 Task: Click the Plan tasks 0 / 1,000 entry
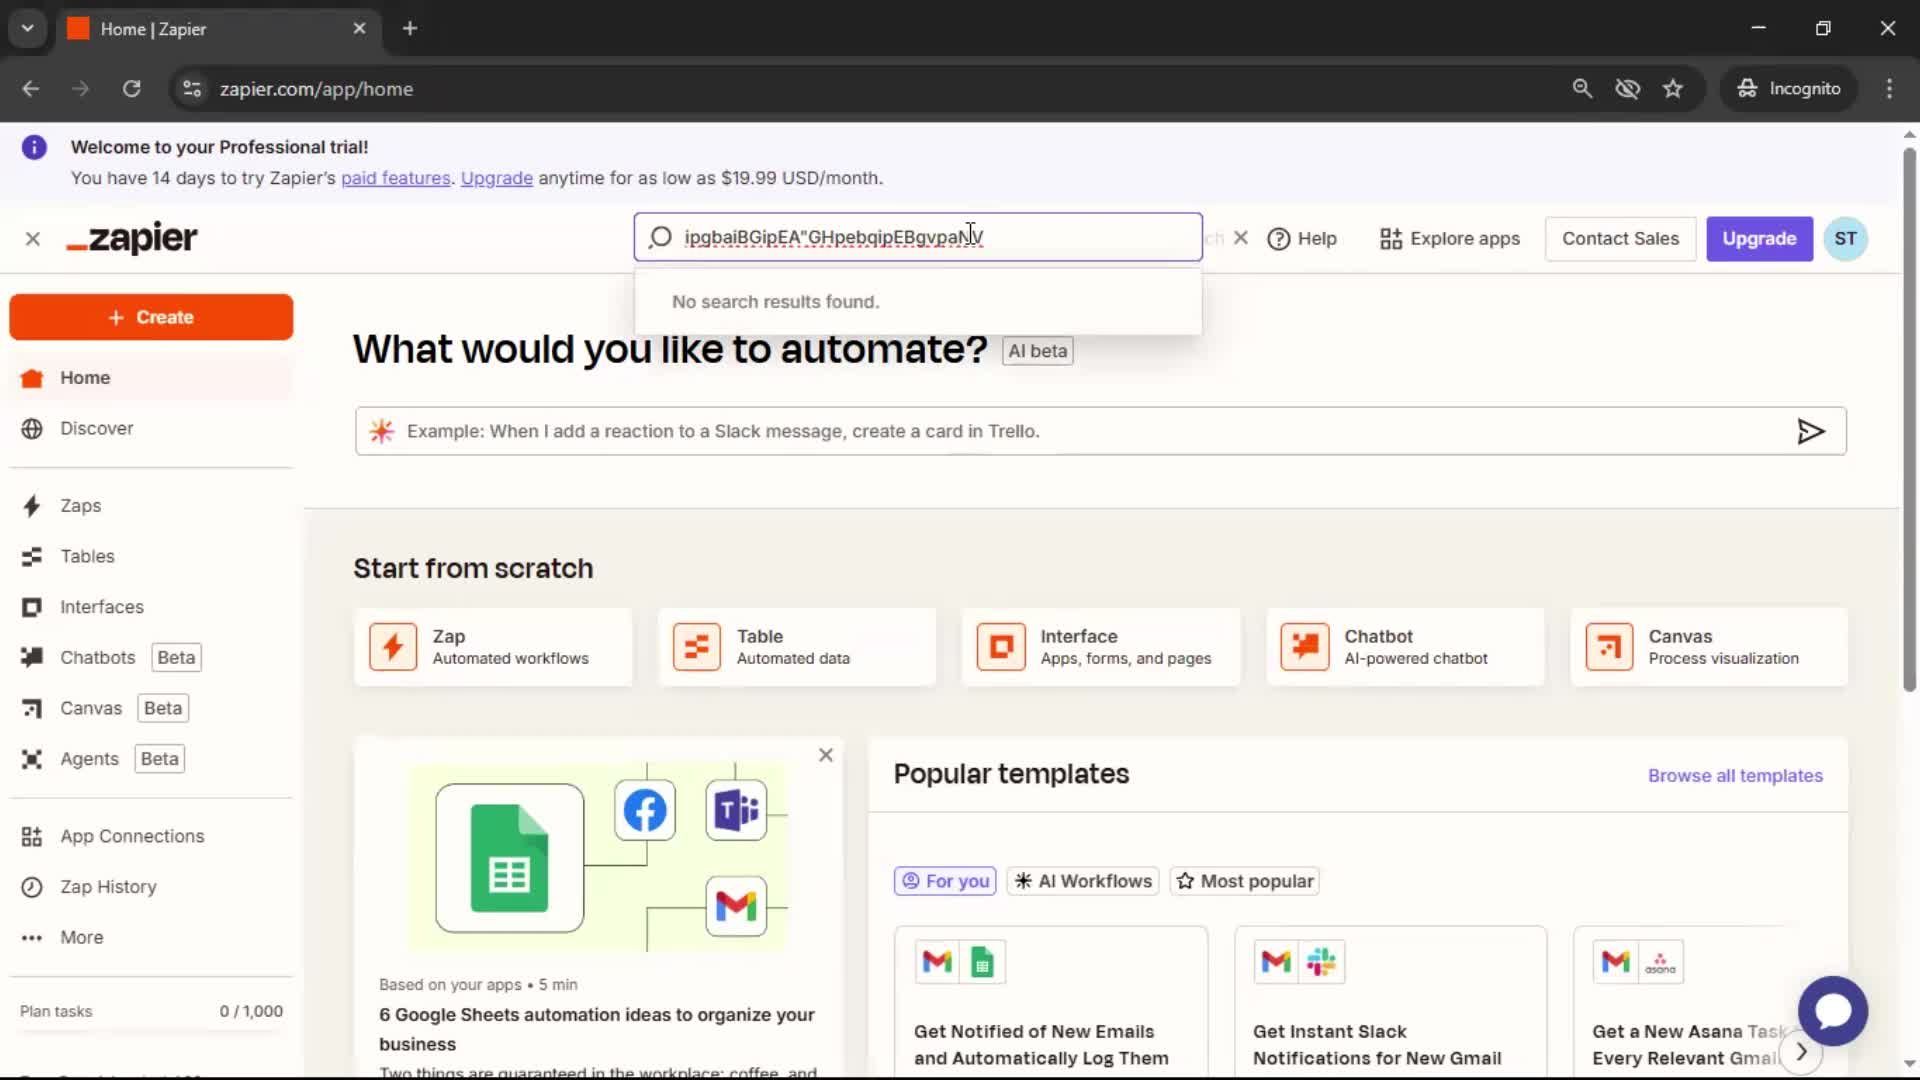151,1011
